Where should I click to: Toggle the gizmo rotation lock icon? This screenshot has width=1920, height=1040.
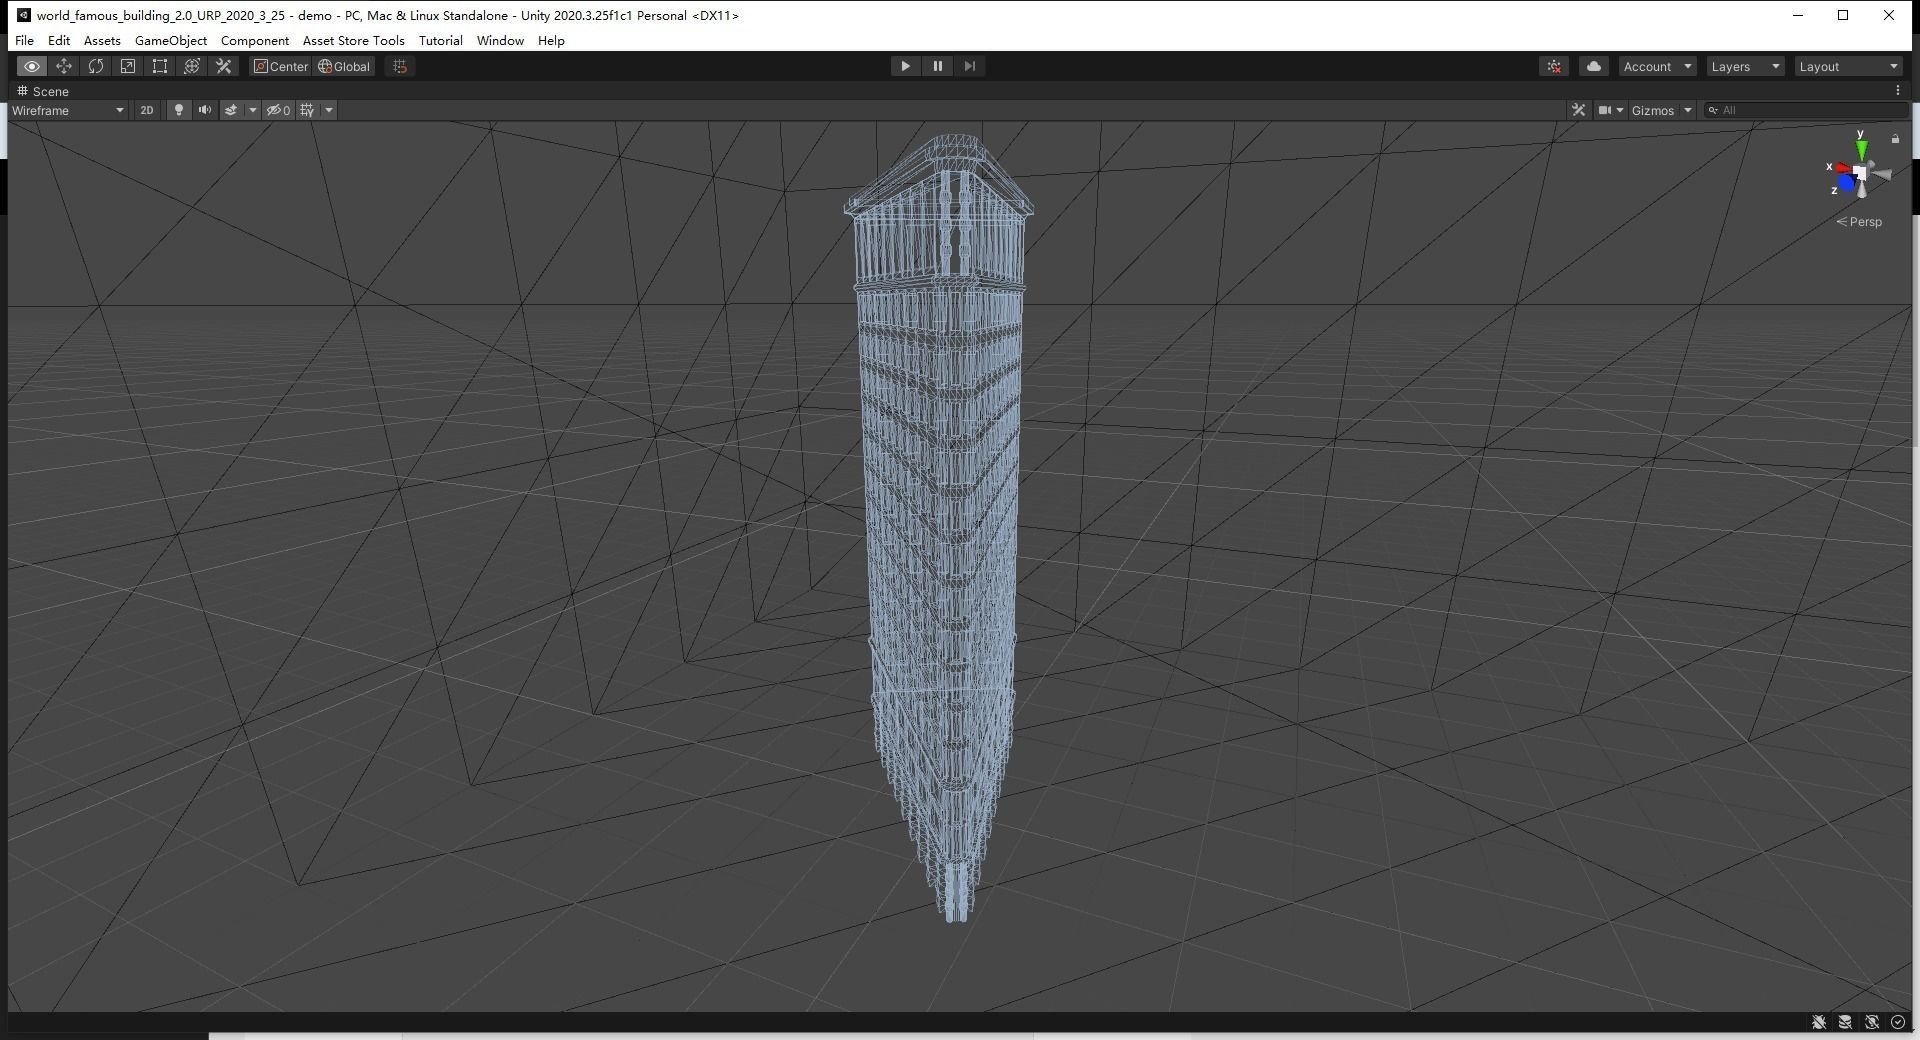click(1895, 138)
